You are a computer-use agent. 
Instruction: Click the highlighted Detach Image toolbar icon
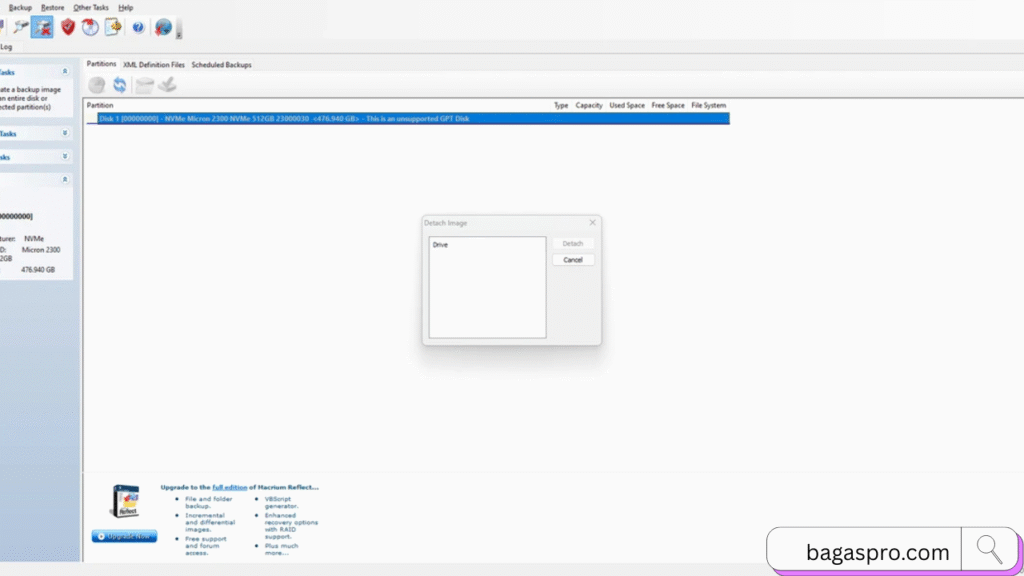(41, 27)
